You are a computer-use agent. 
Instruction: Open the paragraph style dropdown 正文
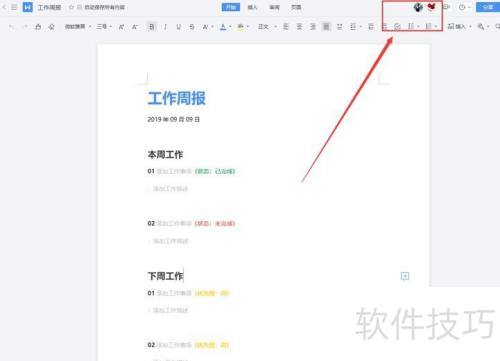pos(267,27)
